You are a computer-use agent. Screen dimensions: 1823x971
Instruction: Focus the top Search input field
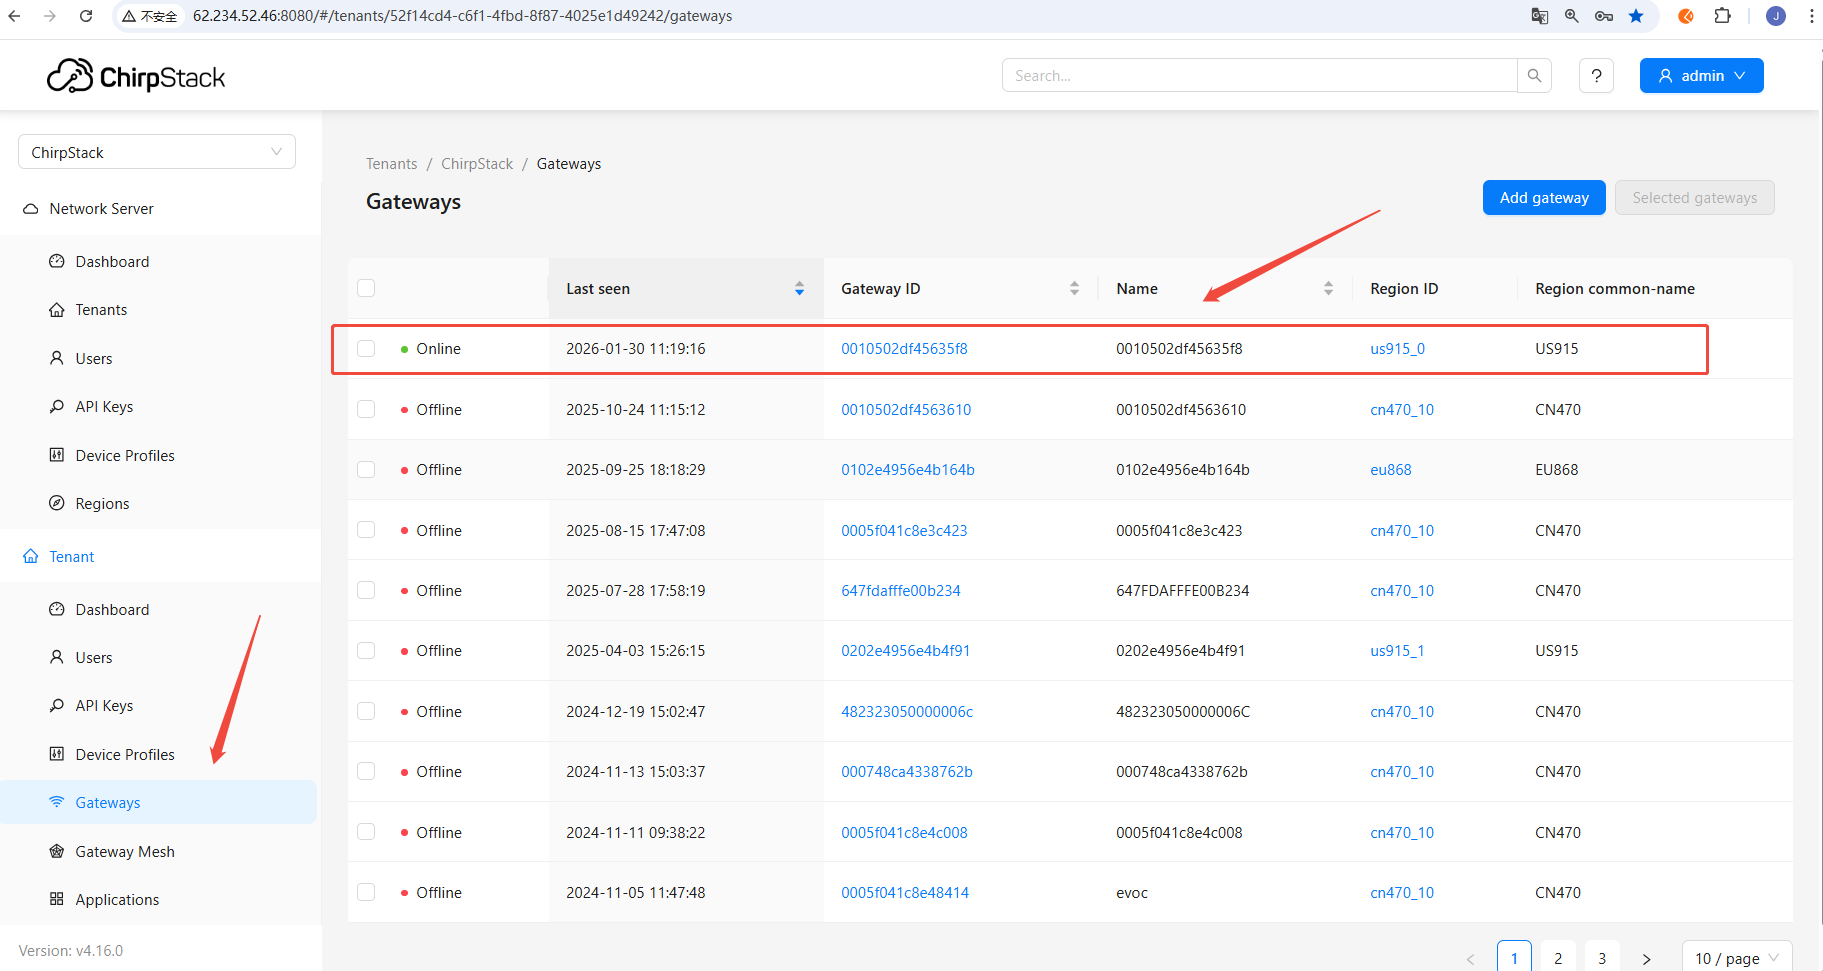pos(1259,76)
